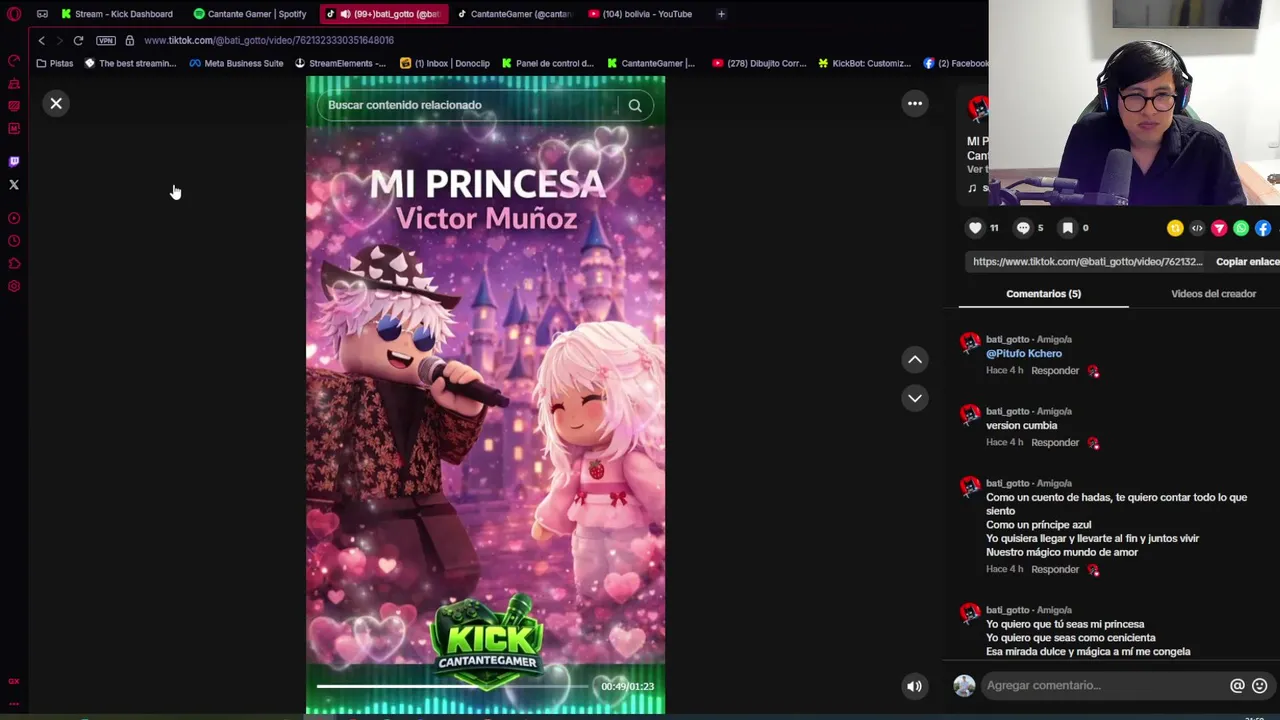
Task: Open a new browser tab with plus
Action: click(721, 14)
